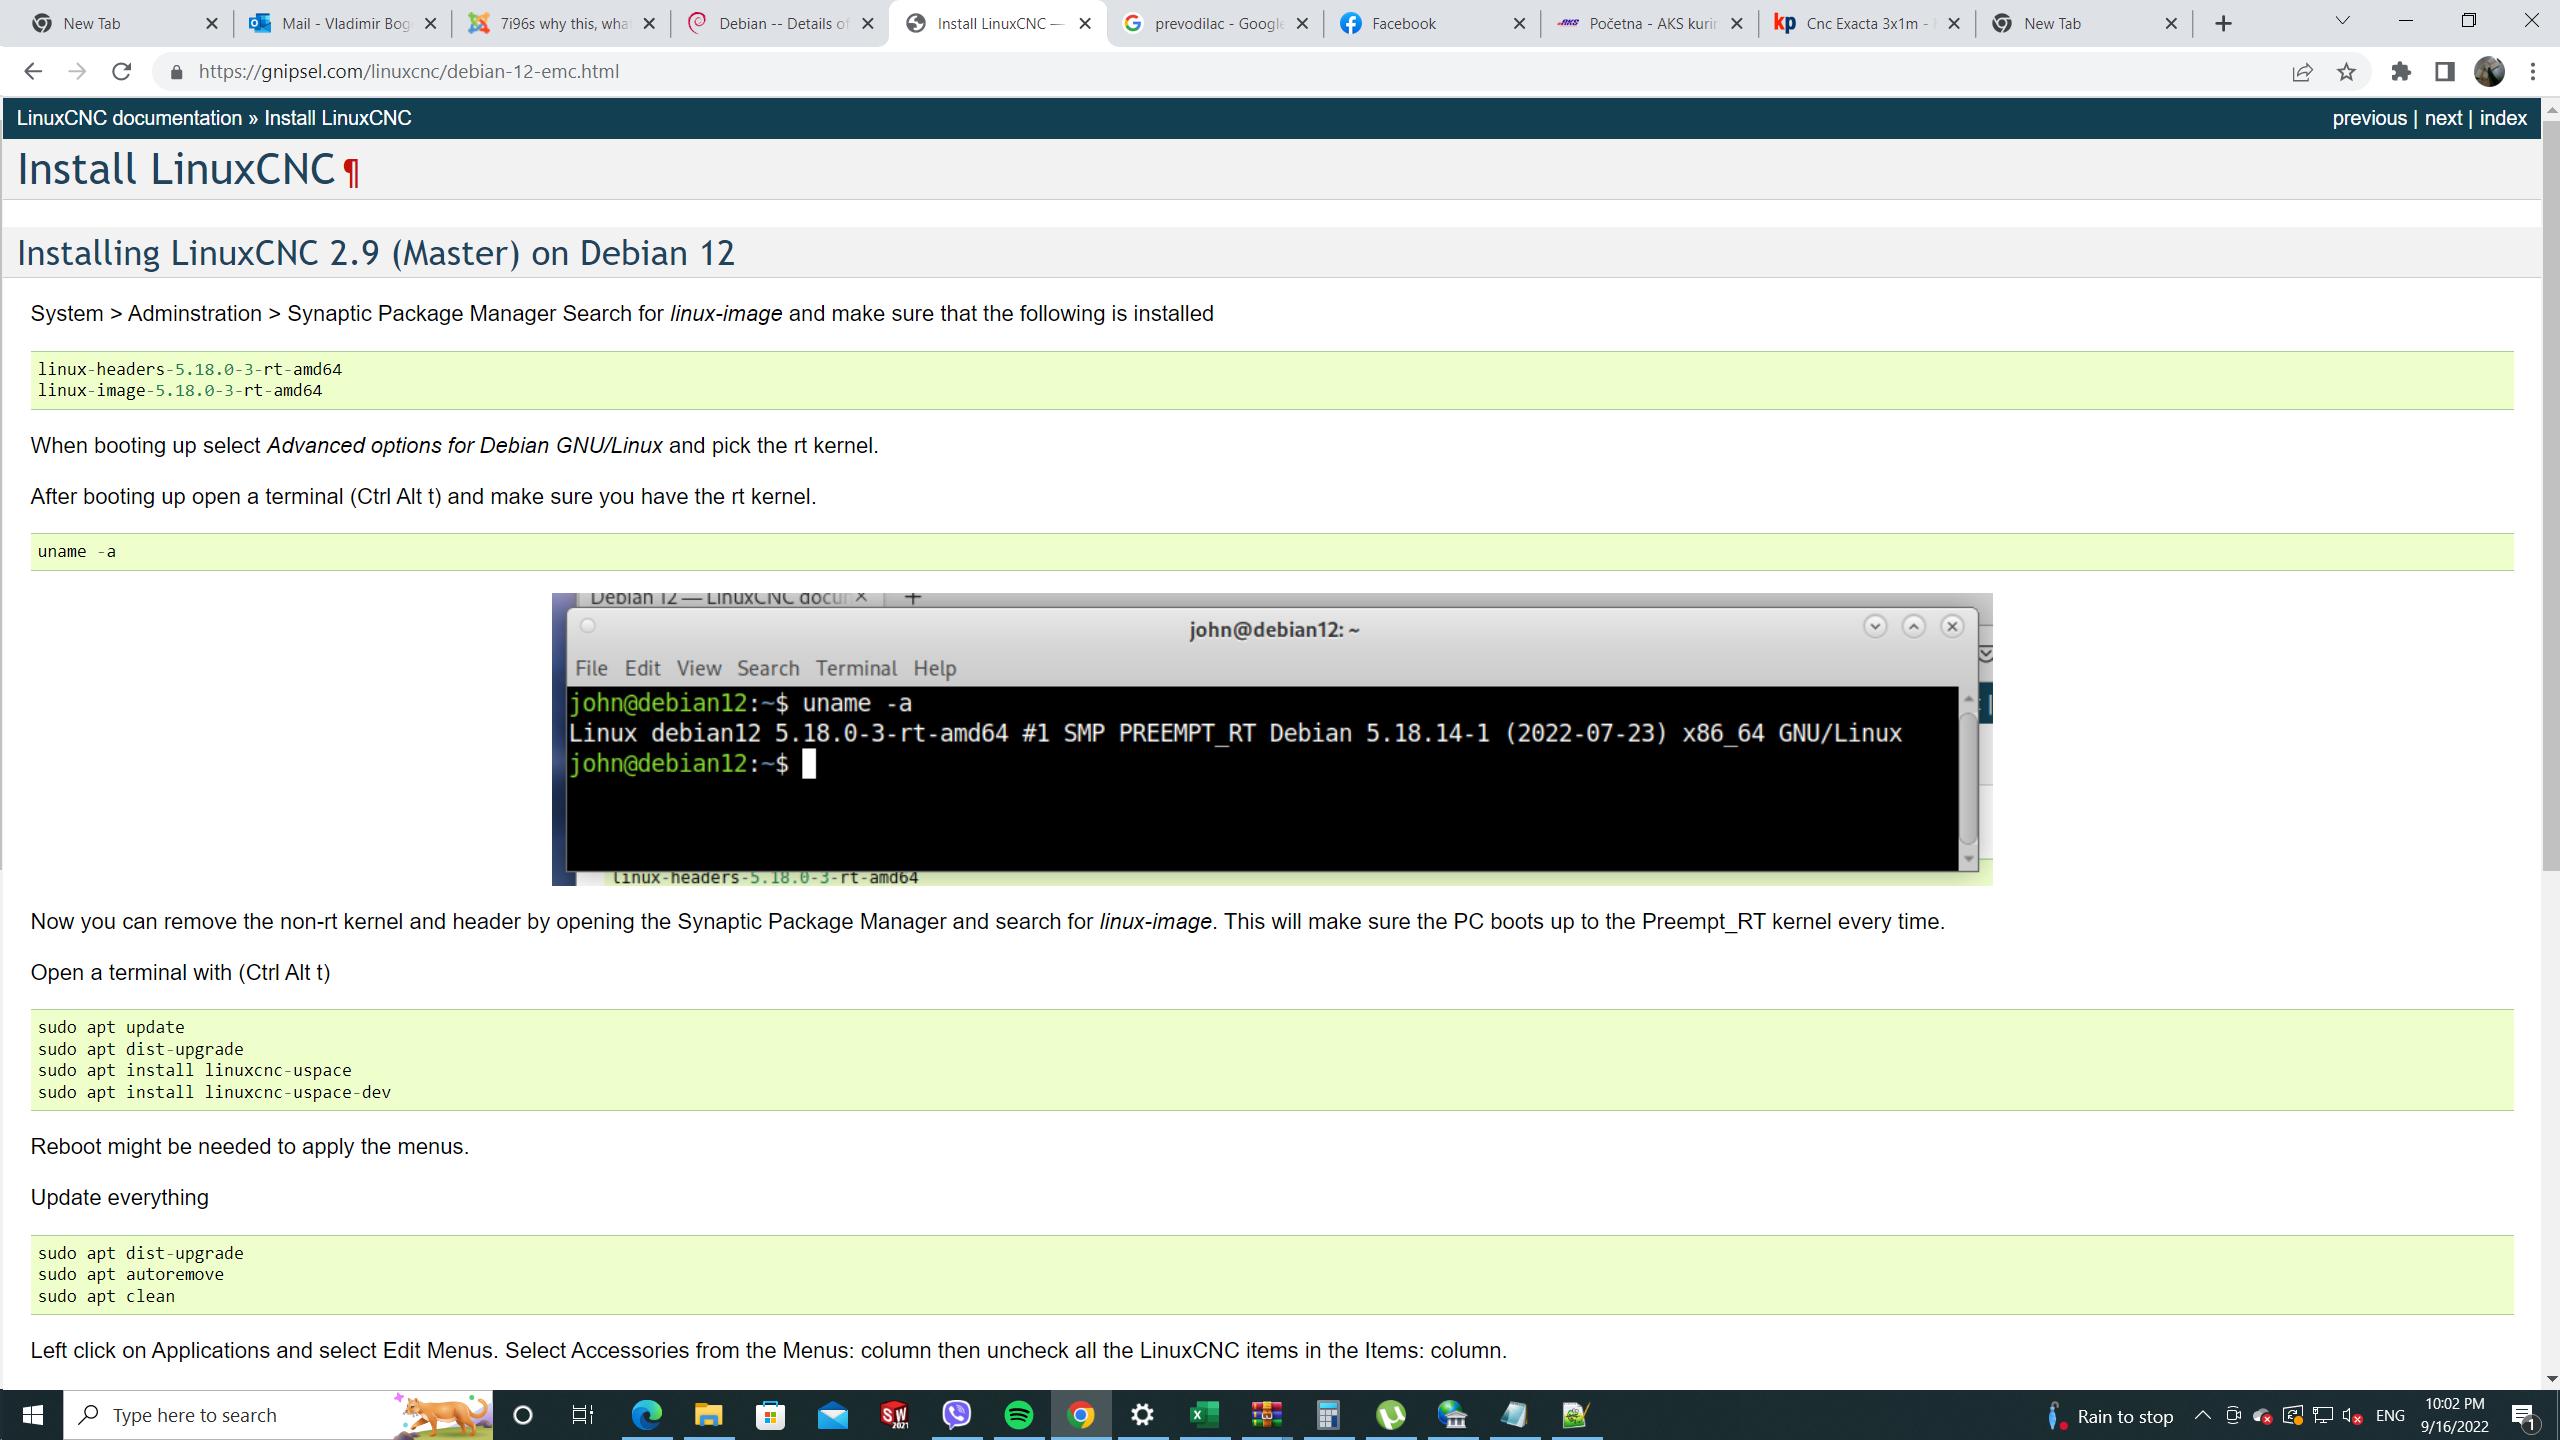
Task: Follow the 'next' navigation link
Action: (2443, 118)
